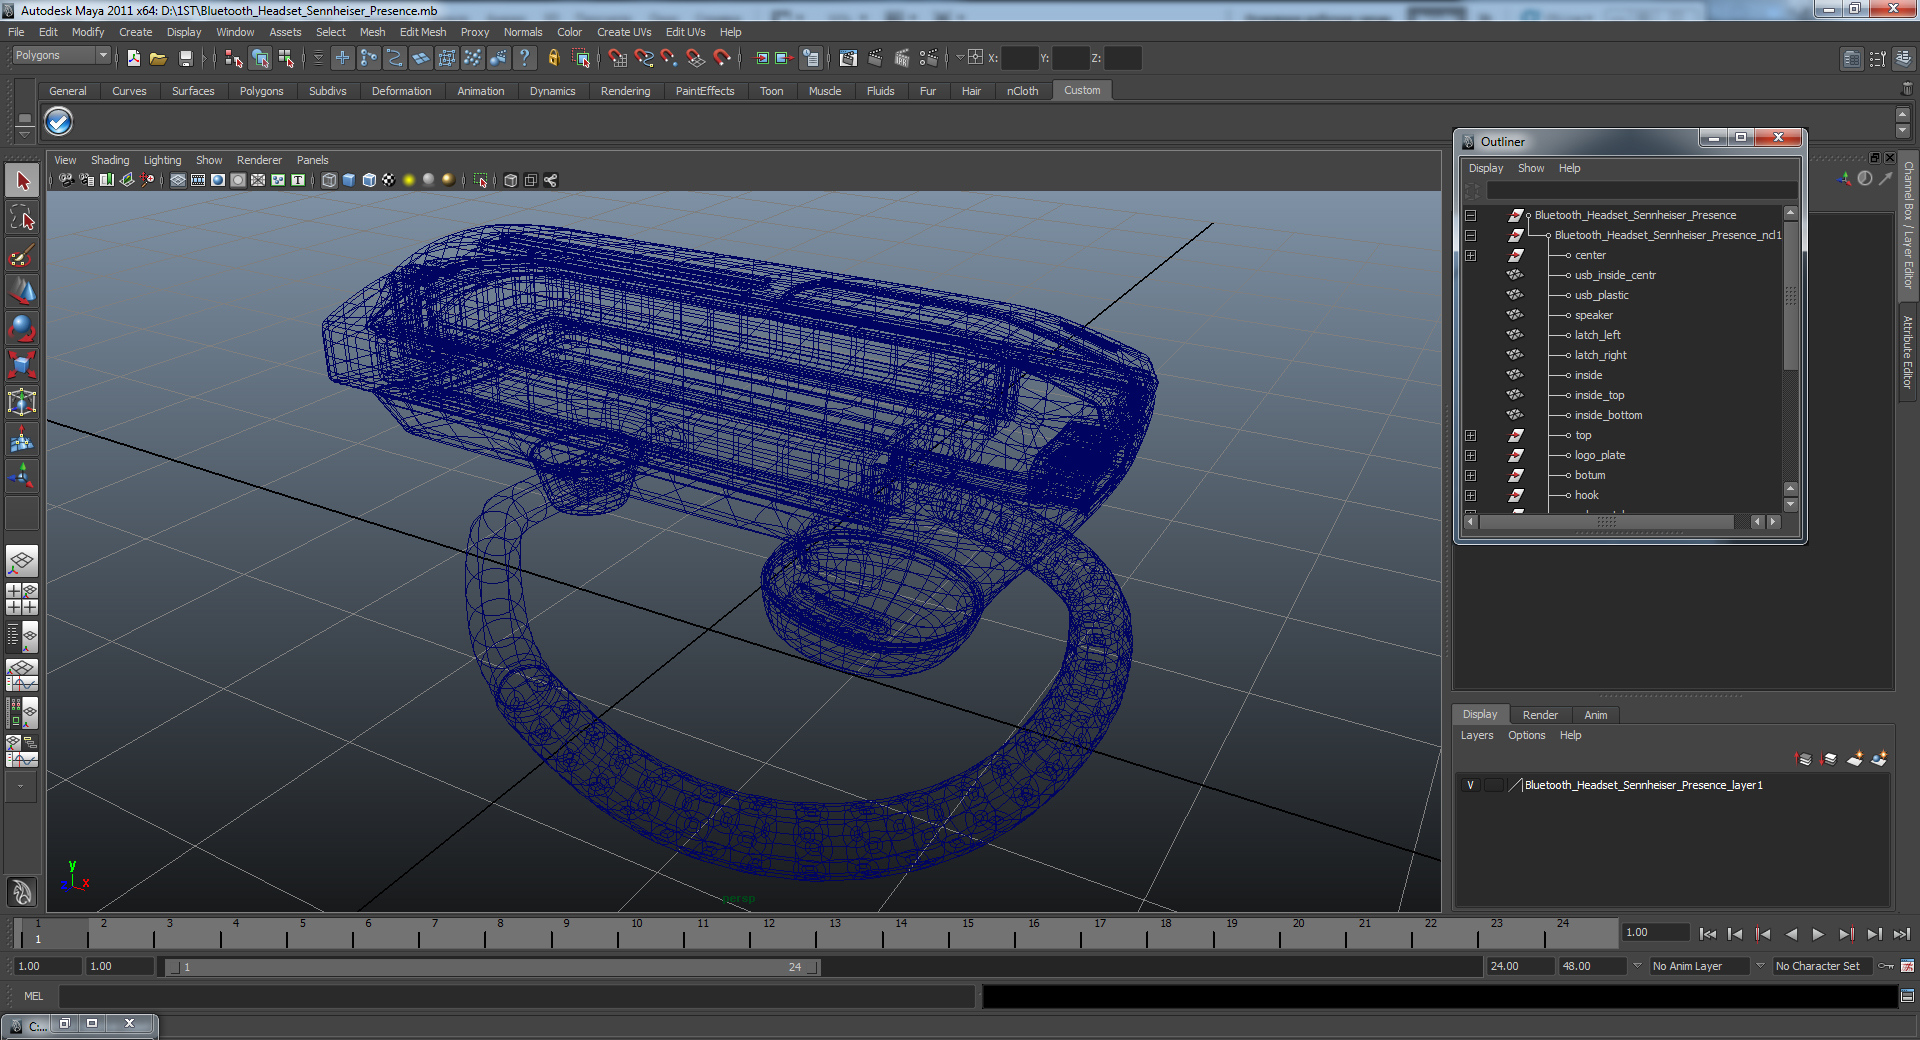Expand the logo_plate node in Outliner
Viewport: 1920px width, 1040px height.
click(x=1470, y=455)
